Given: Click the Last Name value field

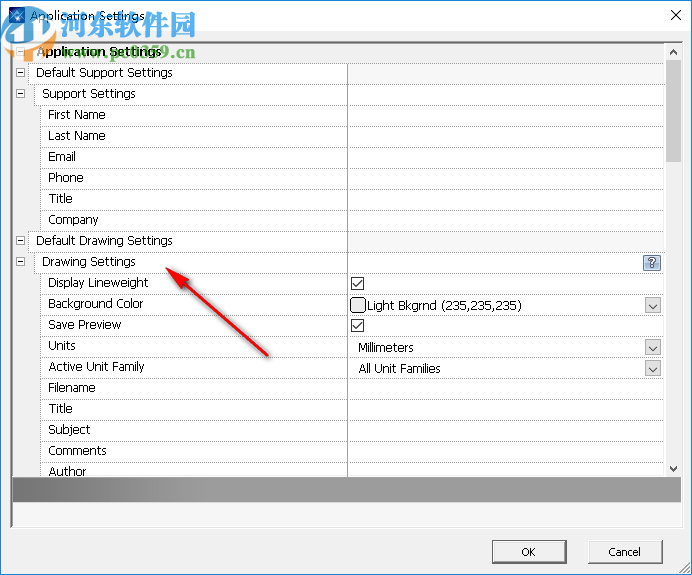Looking at the screenshot, I should (x=506, y=137).
